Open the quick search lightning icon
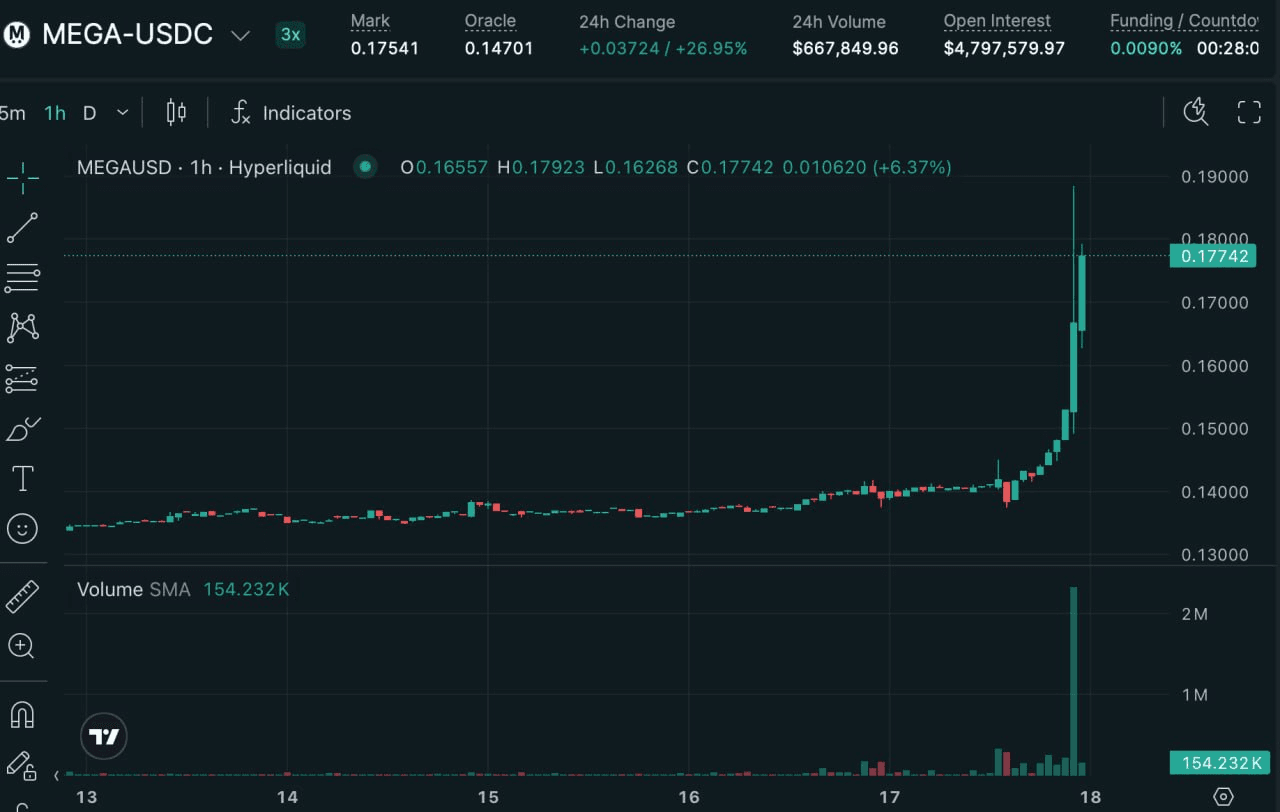The height and width of the screenshot is (812, 1280). pos(1196,112)
